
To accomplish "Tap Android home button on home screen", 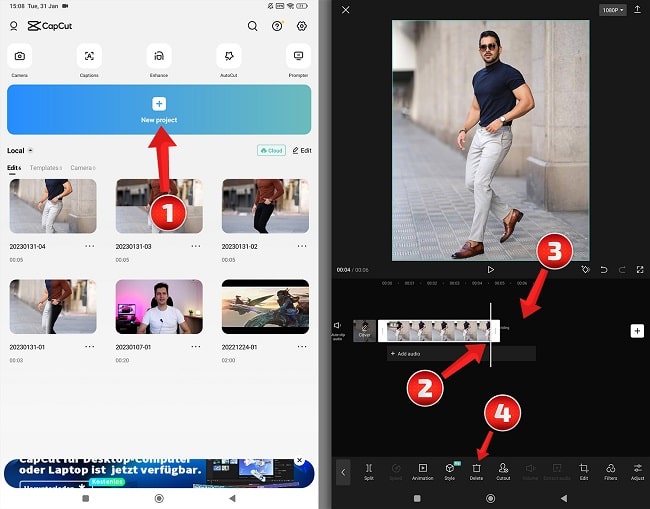I will point(159,498).
